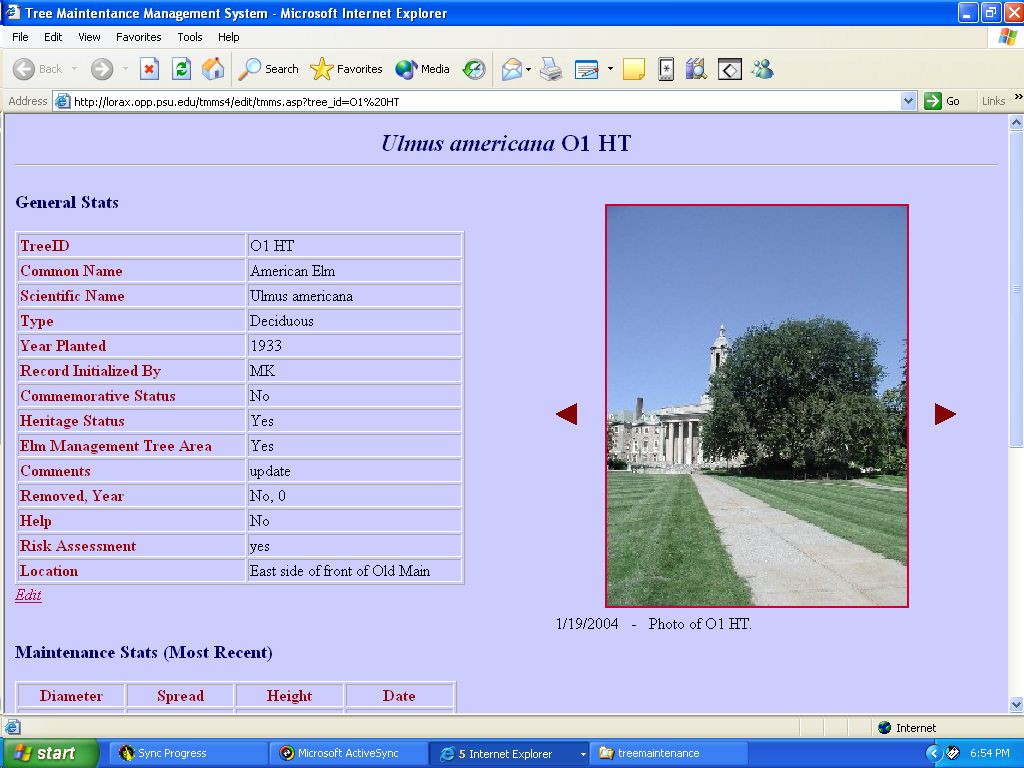Click the asterisk device toolbar icon
This screenshot has height=768, width=1024.
(x=665, y=69)
